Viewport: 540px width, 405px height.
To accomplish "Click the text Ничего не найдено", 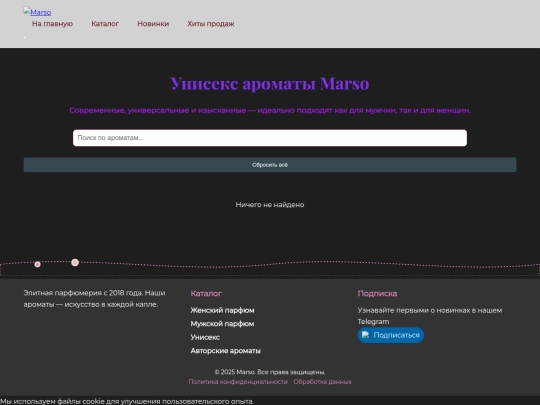I will click(x=270, y=205).
